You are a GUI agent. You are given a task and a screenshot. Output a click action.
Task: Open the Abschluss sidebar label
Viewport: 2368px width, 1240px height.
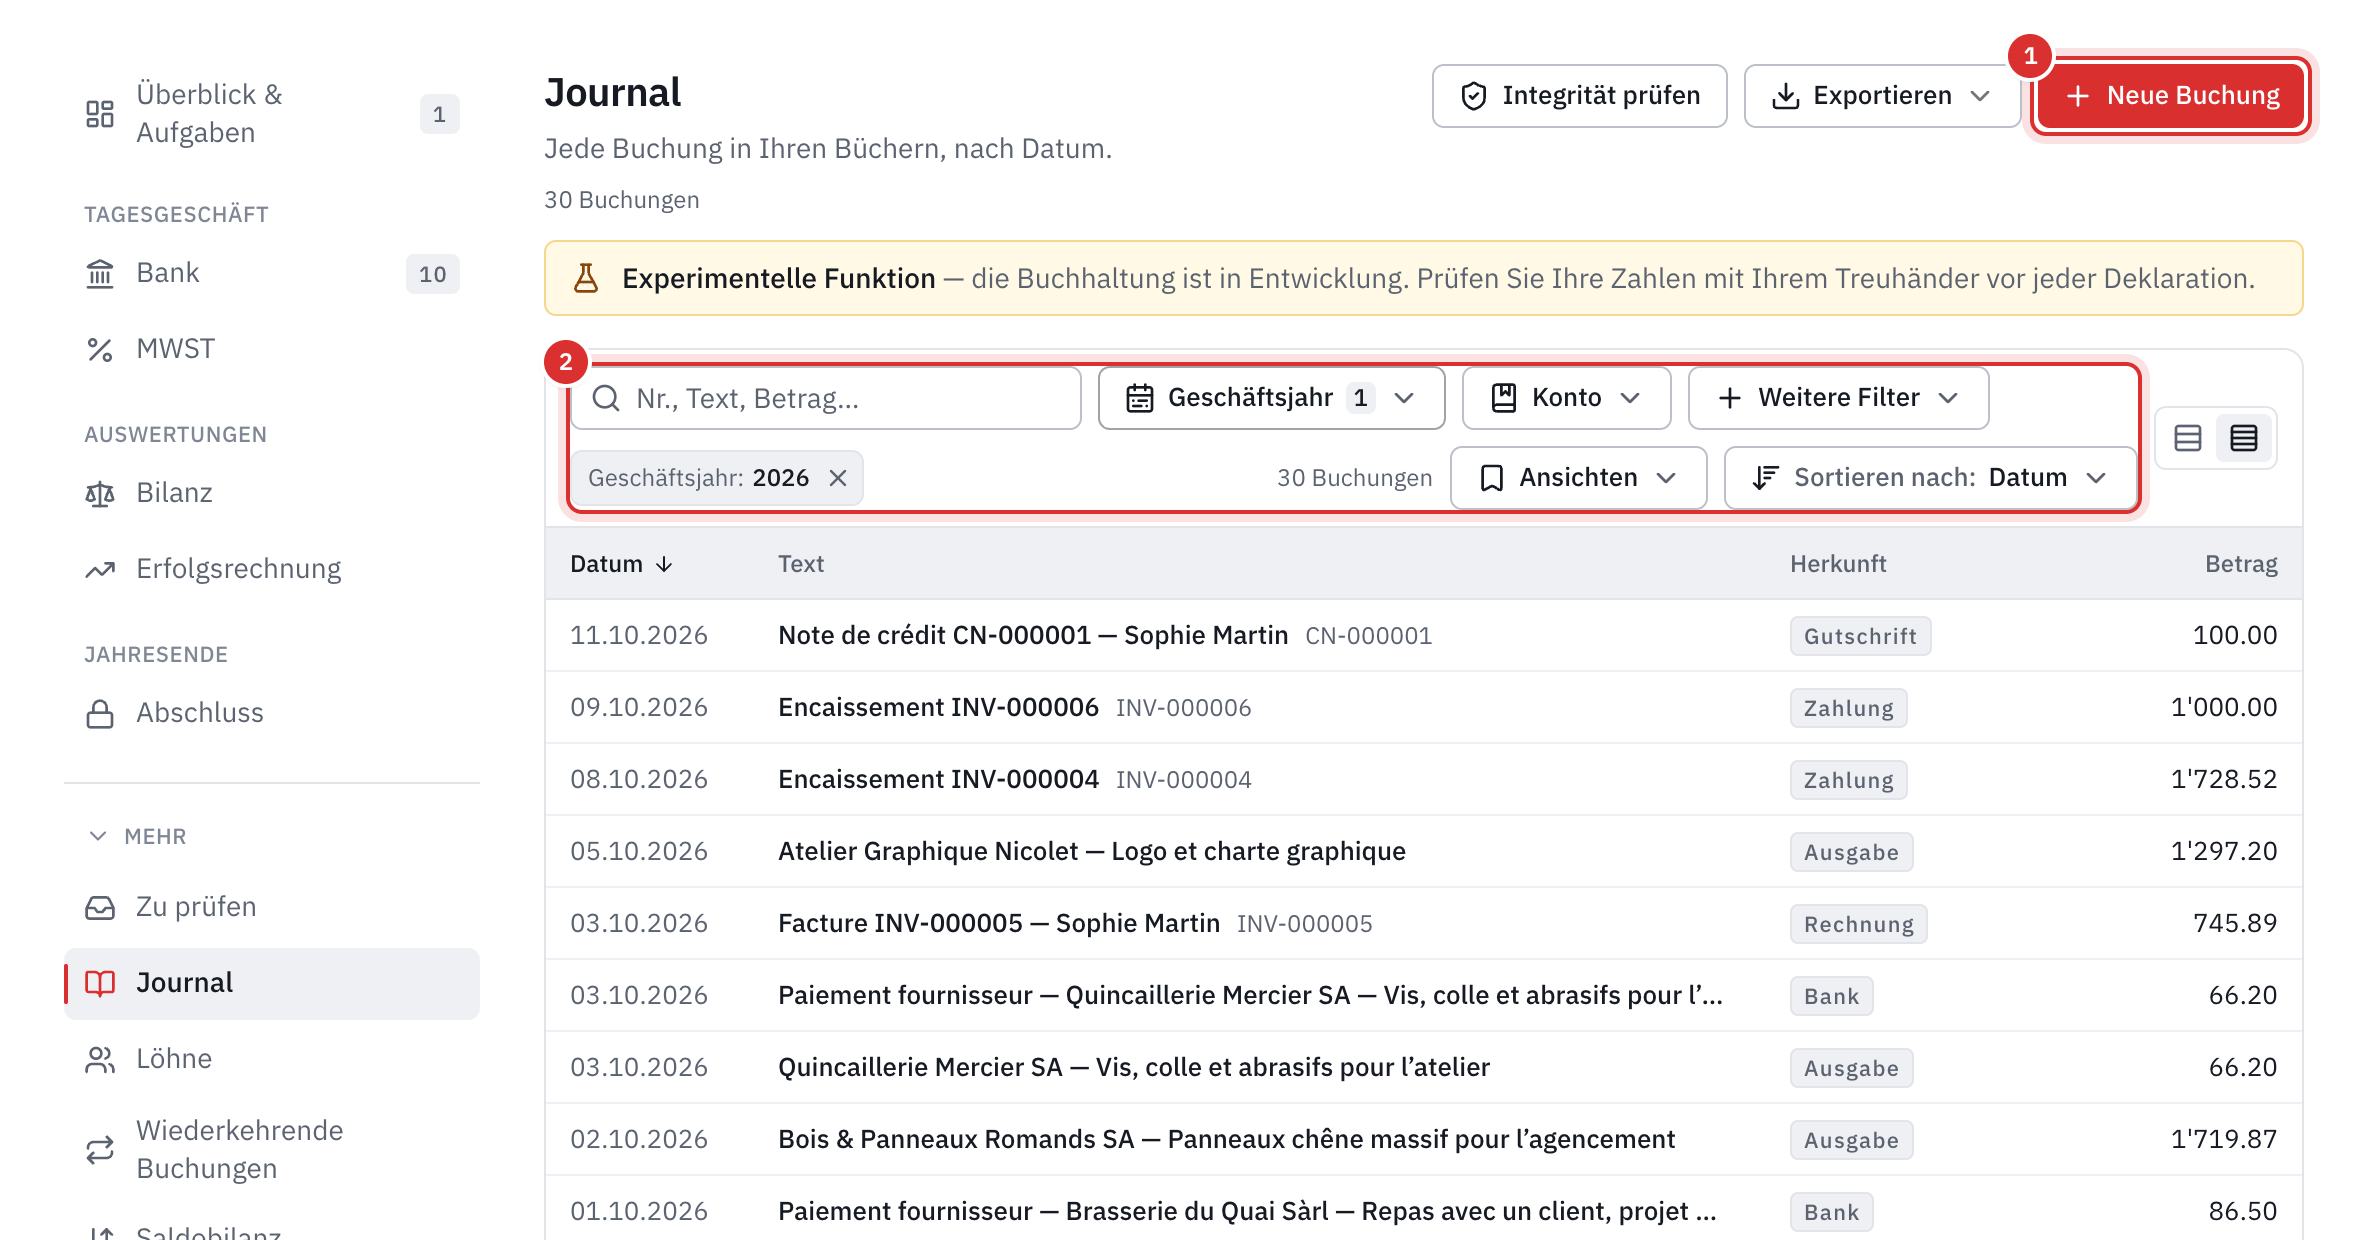pyautogui.click(x=200, y=713)
